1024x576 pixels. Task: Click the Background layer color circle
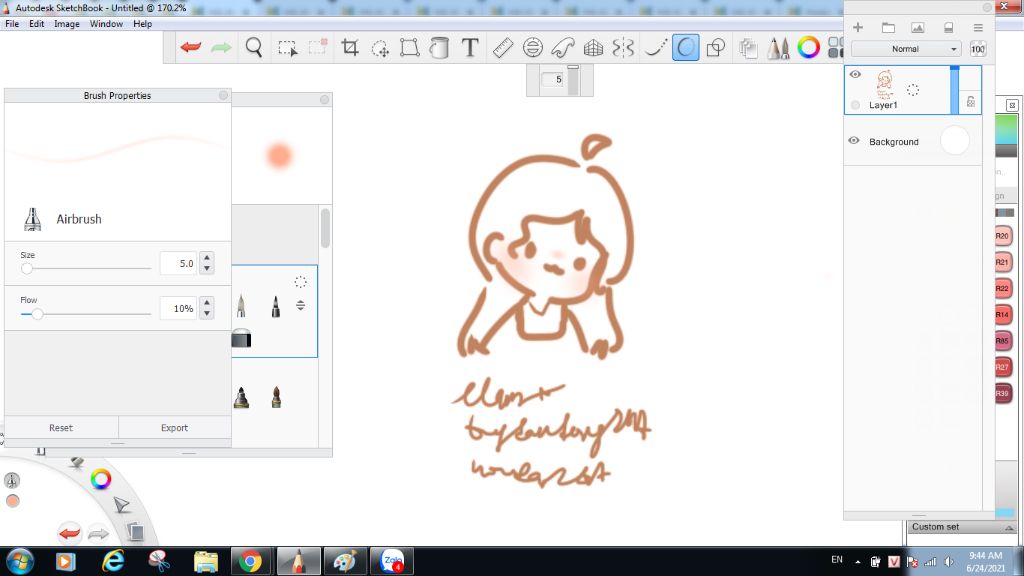coord(955,140)
